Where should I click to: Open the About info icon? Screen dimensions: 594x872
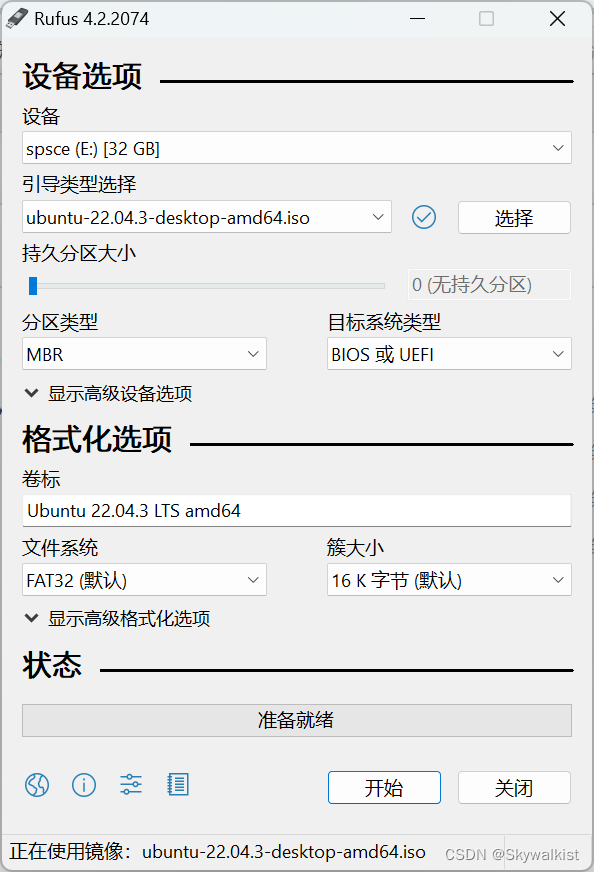84,785
